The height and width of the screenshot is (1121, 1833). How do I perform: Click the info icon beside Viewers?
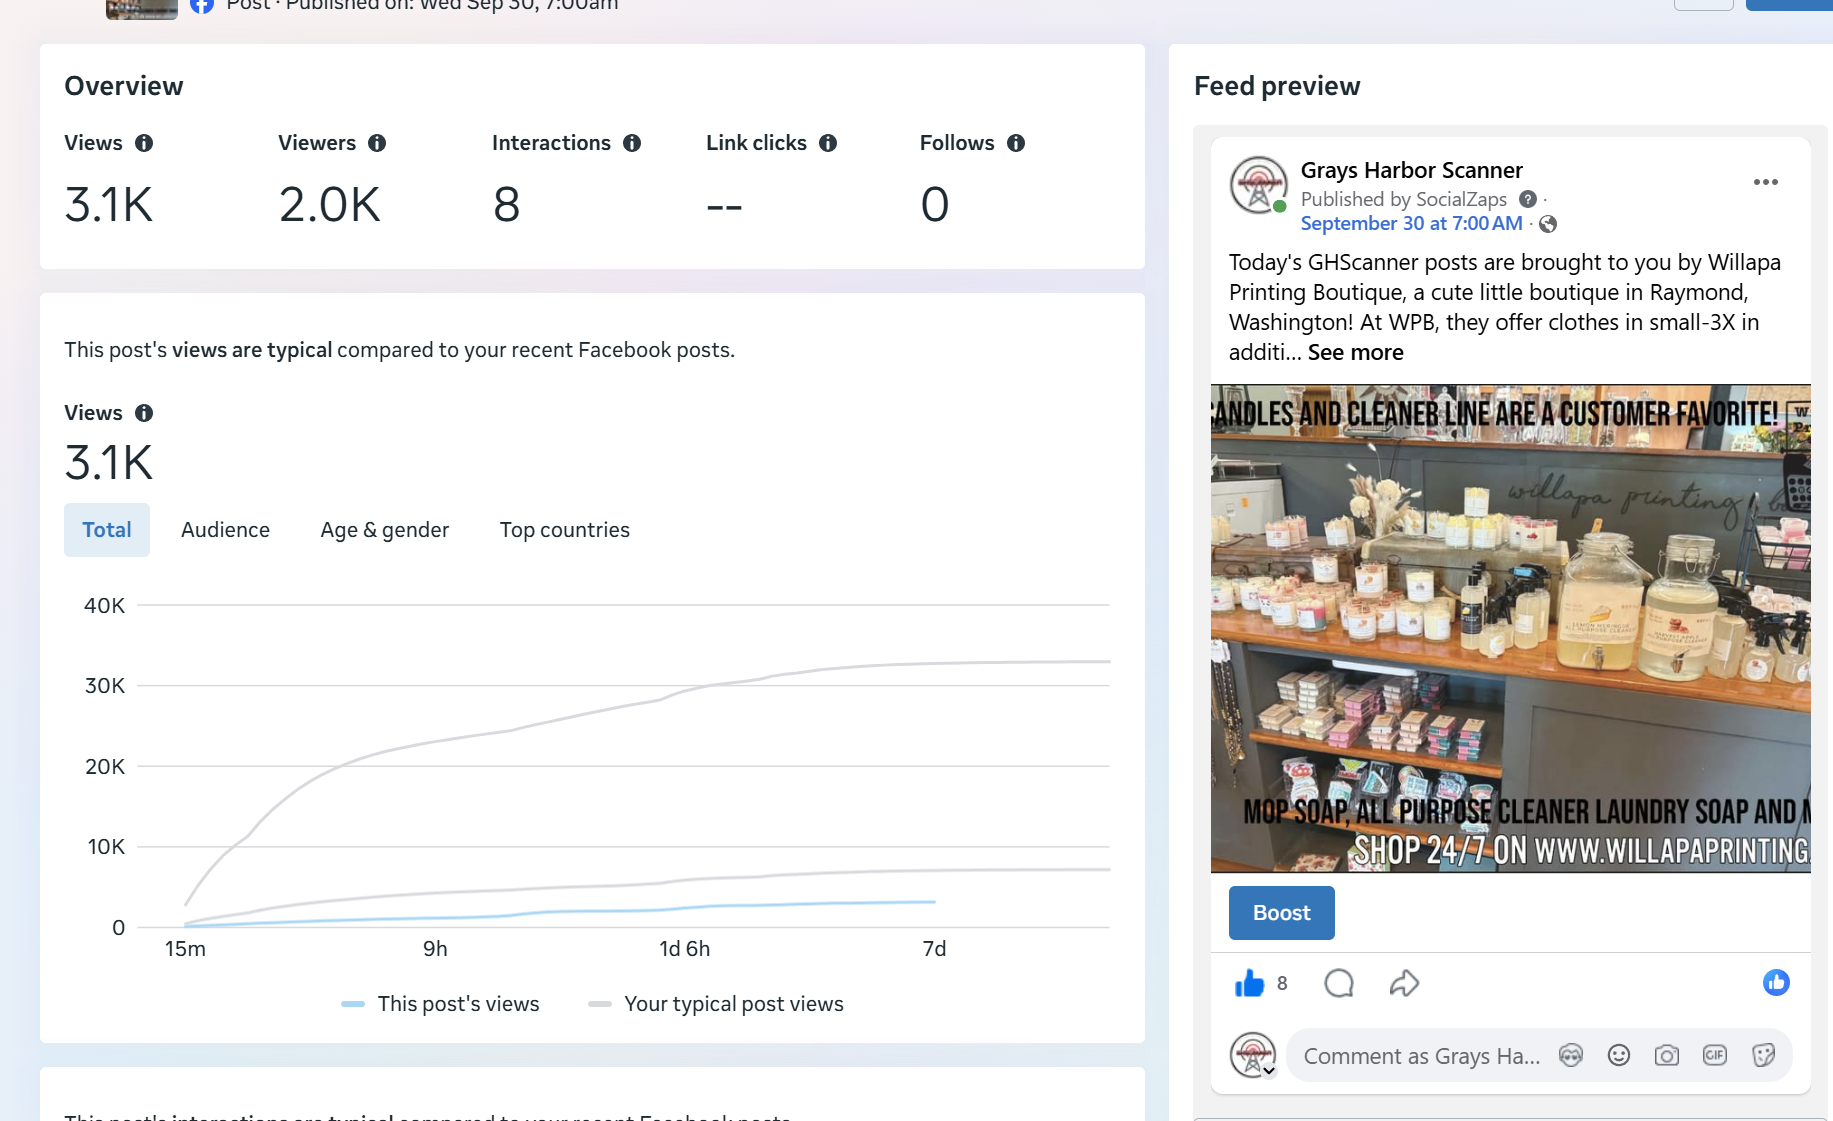pyautogui.click(x=377, y=143)
